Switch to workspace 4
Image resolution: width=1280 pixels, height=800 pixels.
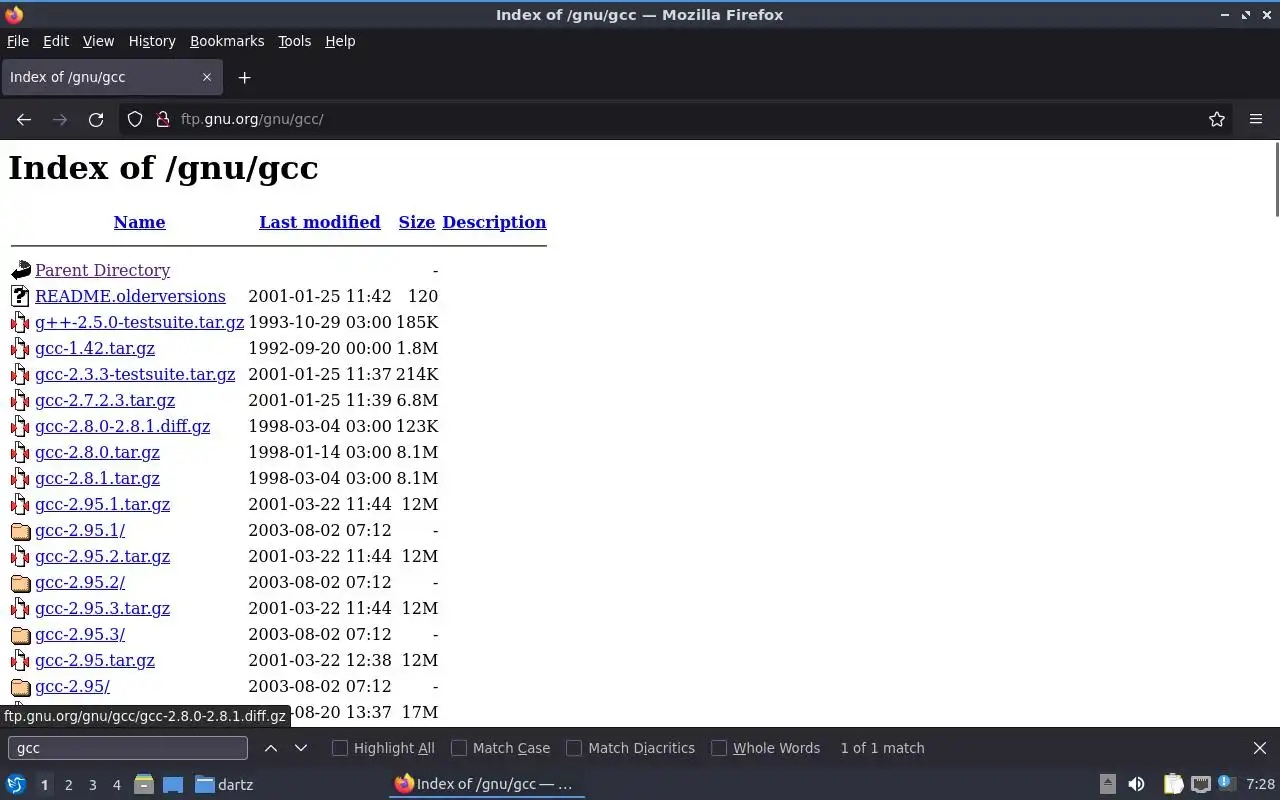[x=116, y=785]
